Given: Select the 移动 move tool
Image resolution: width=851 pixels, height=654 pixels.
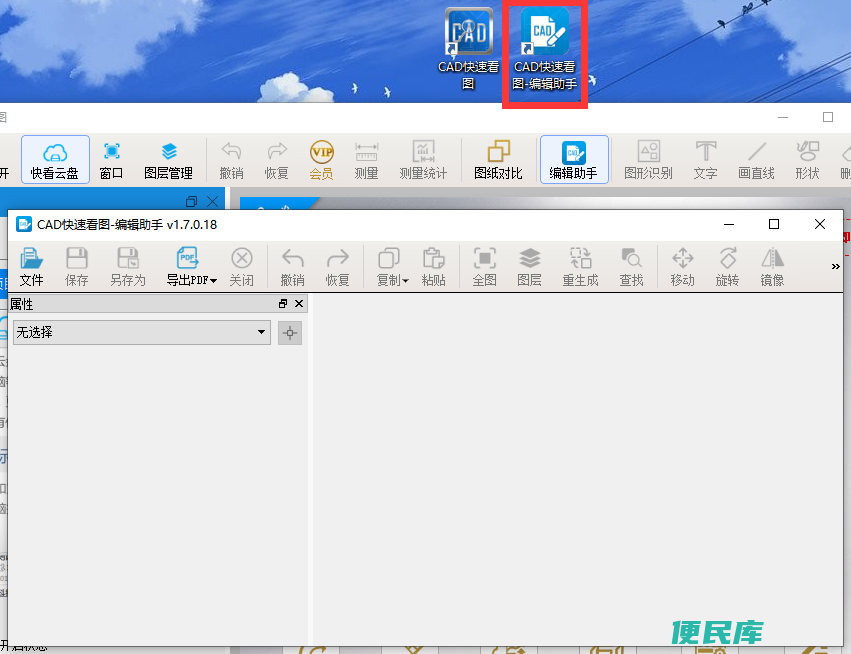Looking at the screenshot, I should [x=683, y=266].
